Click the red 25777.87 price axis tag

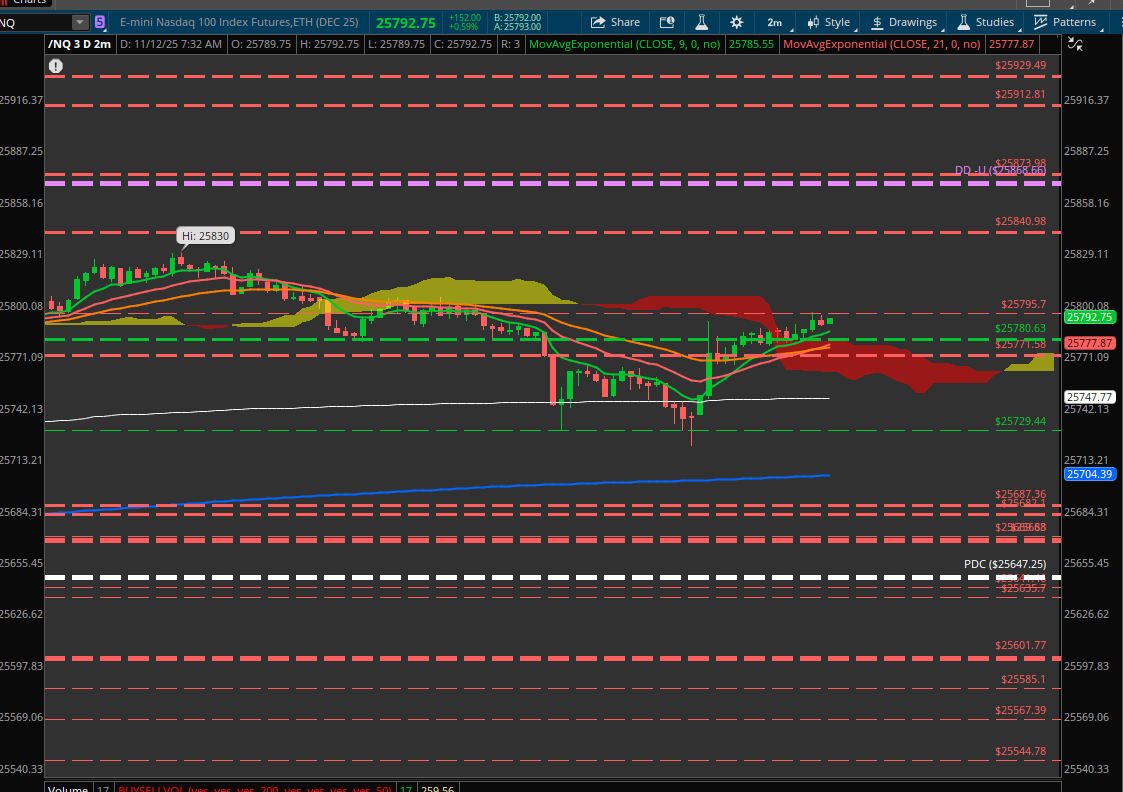click(x=1089, y=344)
